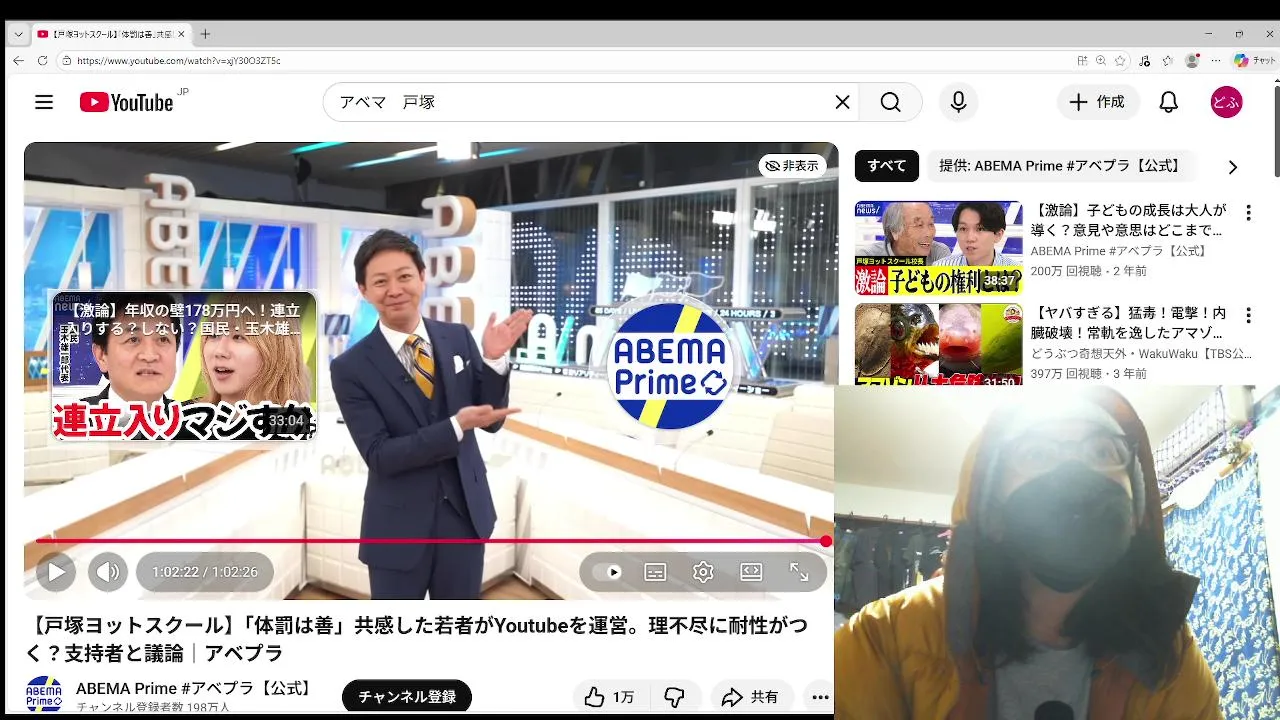Open options for the 子どもの成長 video

click(1248, 213)
